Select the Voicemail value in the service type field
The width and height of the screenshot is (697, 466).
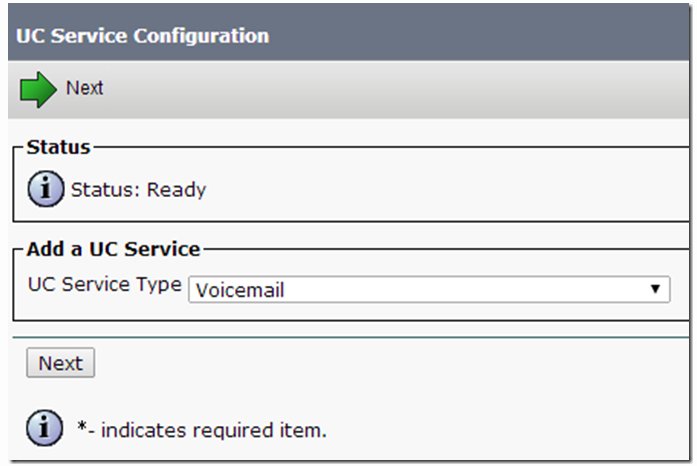coord(240,290)
